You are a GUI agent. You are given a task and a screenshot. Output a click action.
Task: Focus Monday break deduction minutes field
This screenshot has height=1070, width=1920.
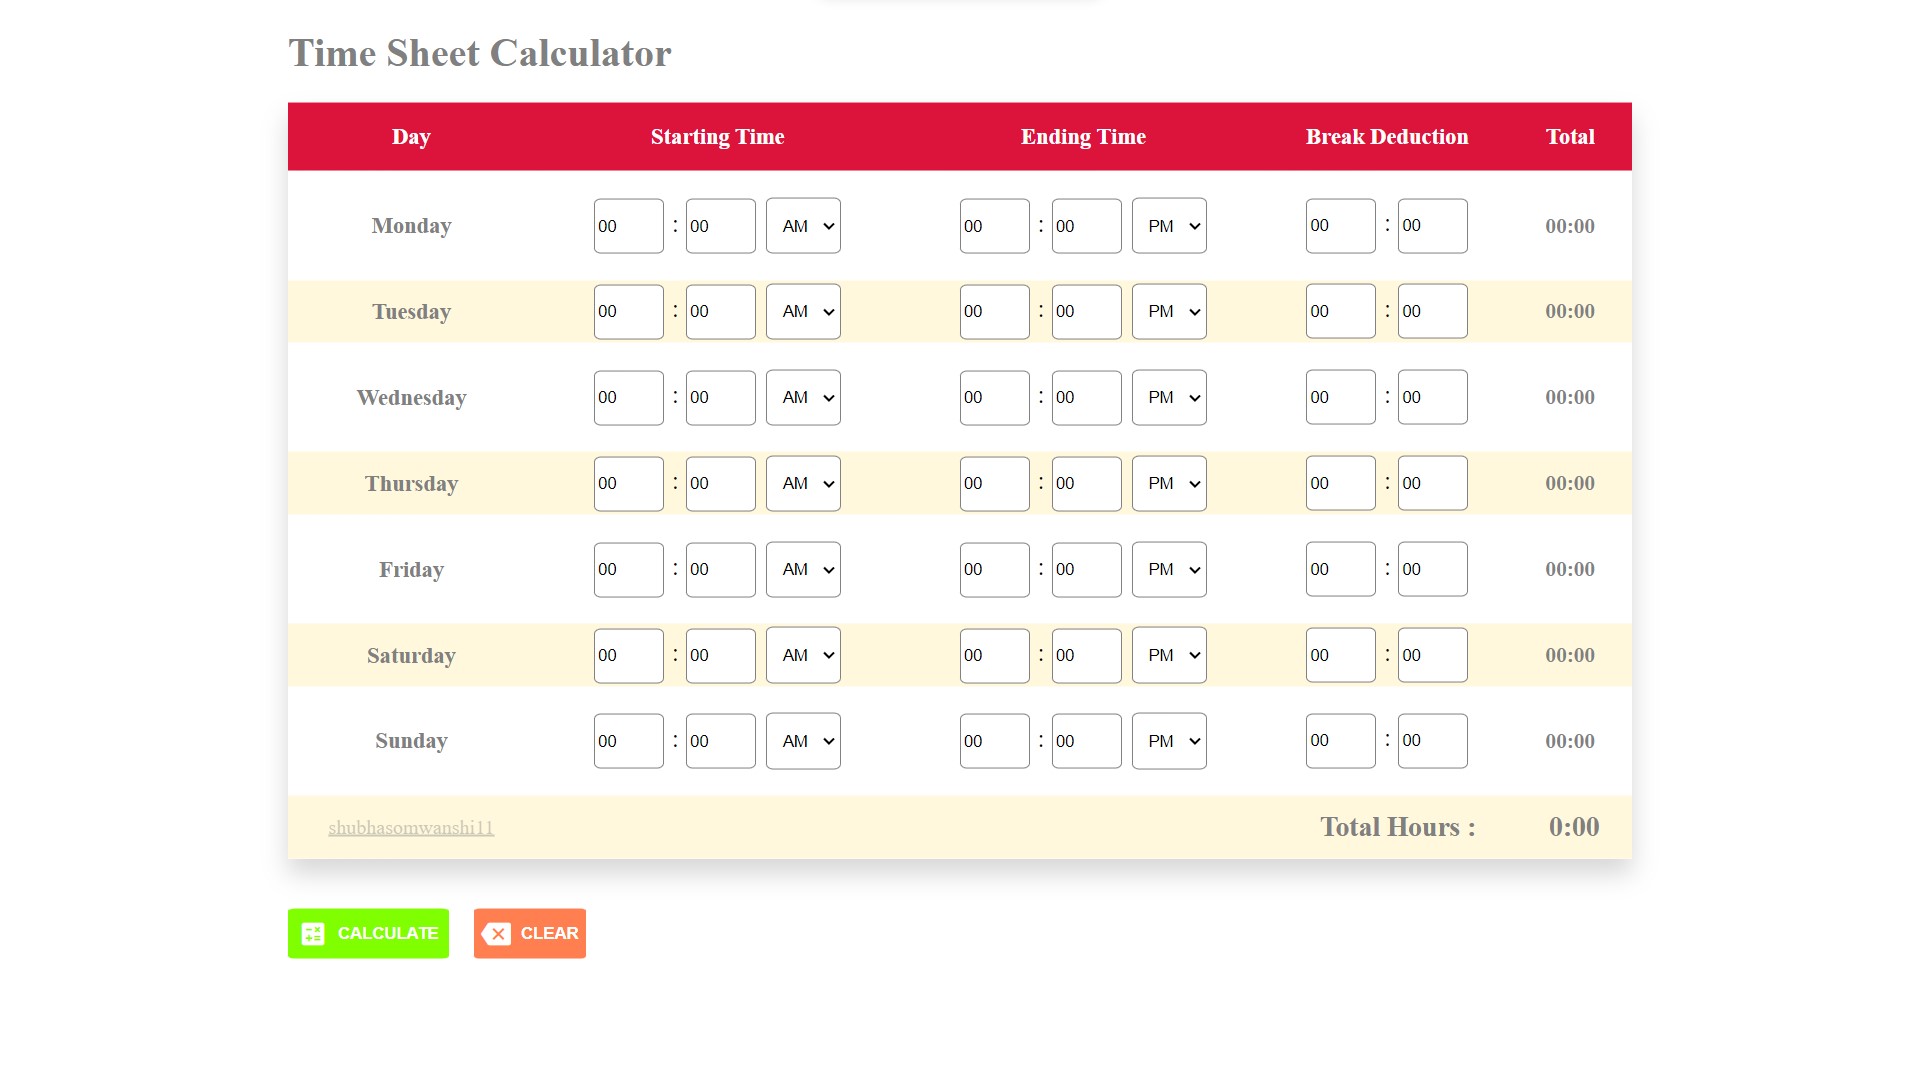coord(1433,226)
